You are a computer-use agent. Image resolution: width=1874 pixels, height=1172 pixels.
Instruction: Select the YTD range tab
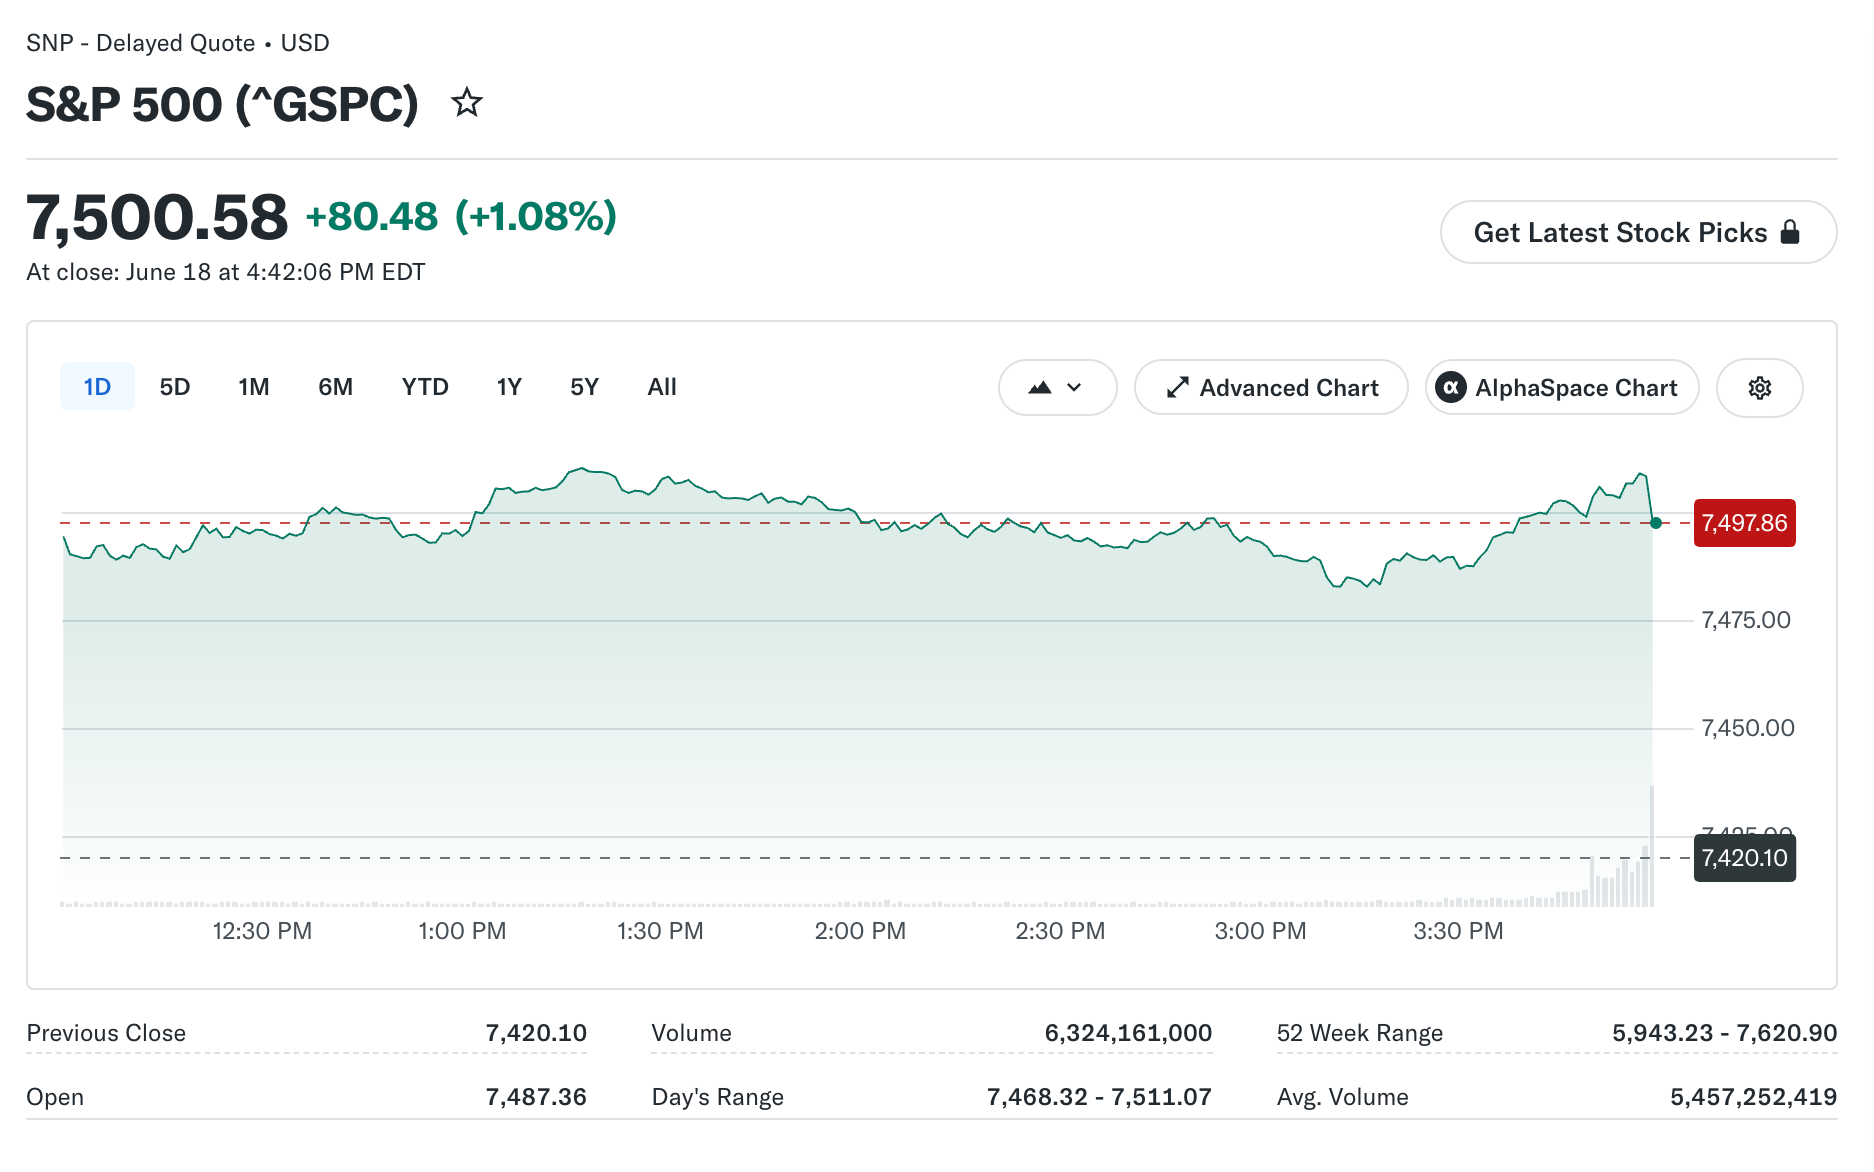(x=425, y=387)
